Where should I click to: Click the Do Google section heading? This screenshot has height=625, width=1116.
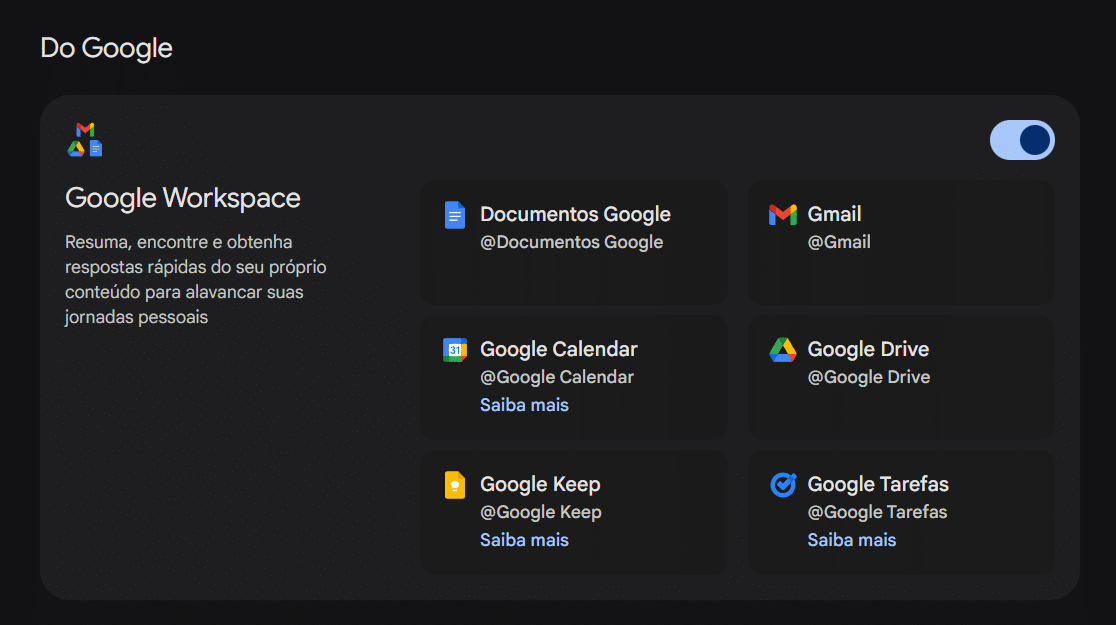107,48
